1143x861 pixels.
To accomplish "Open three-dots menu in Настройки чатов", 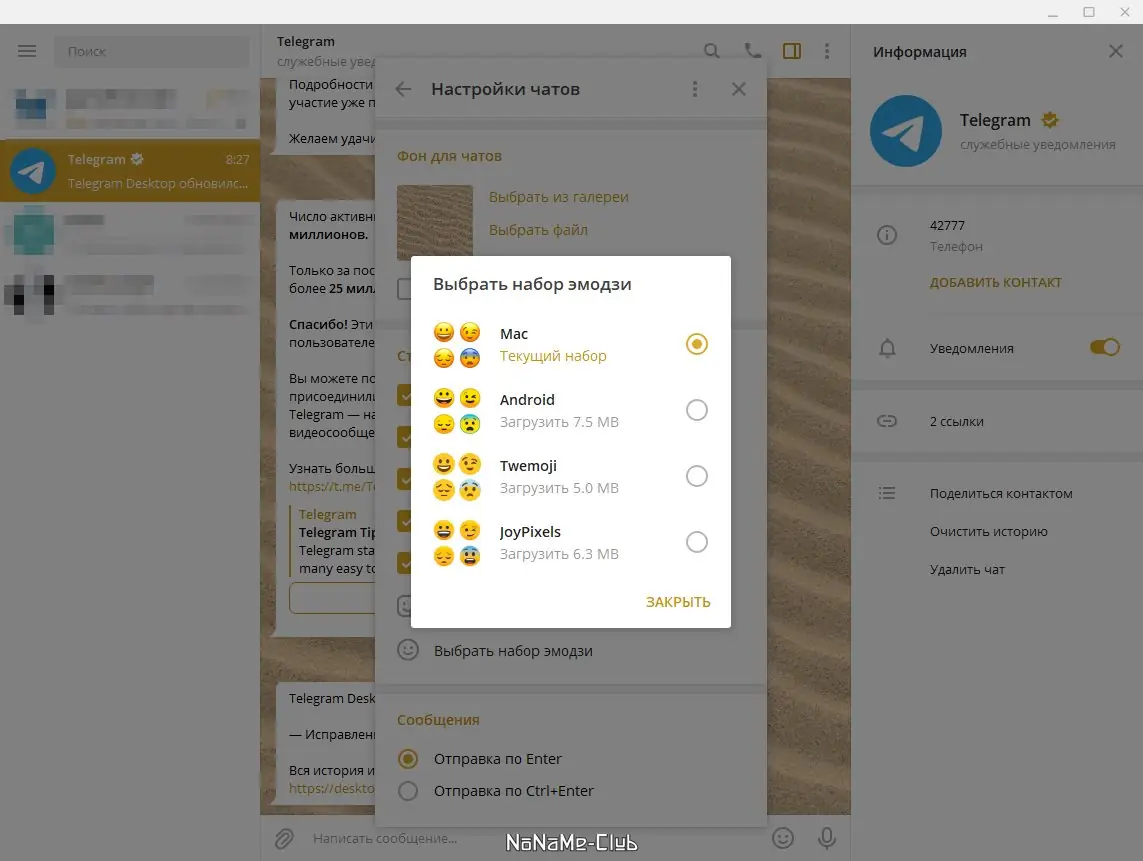I will coord(695,89).
